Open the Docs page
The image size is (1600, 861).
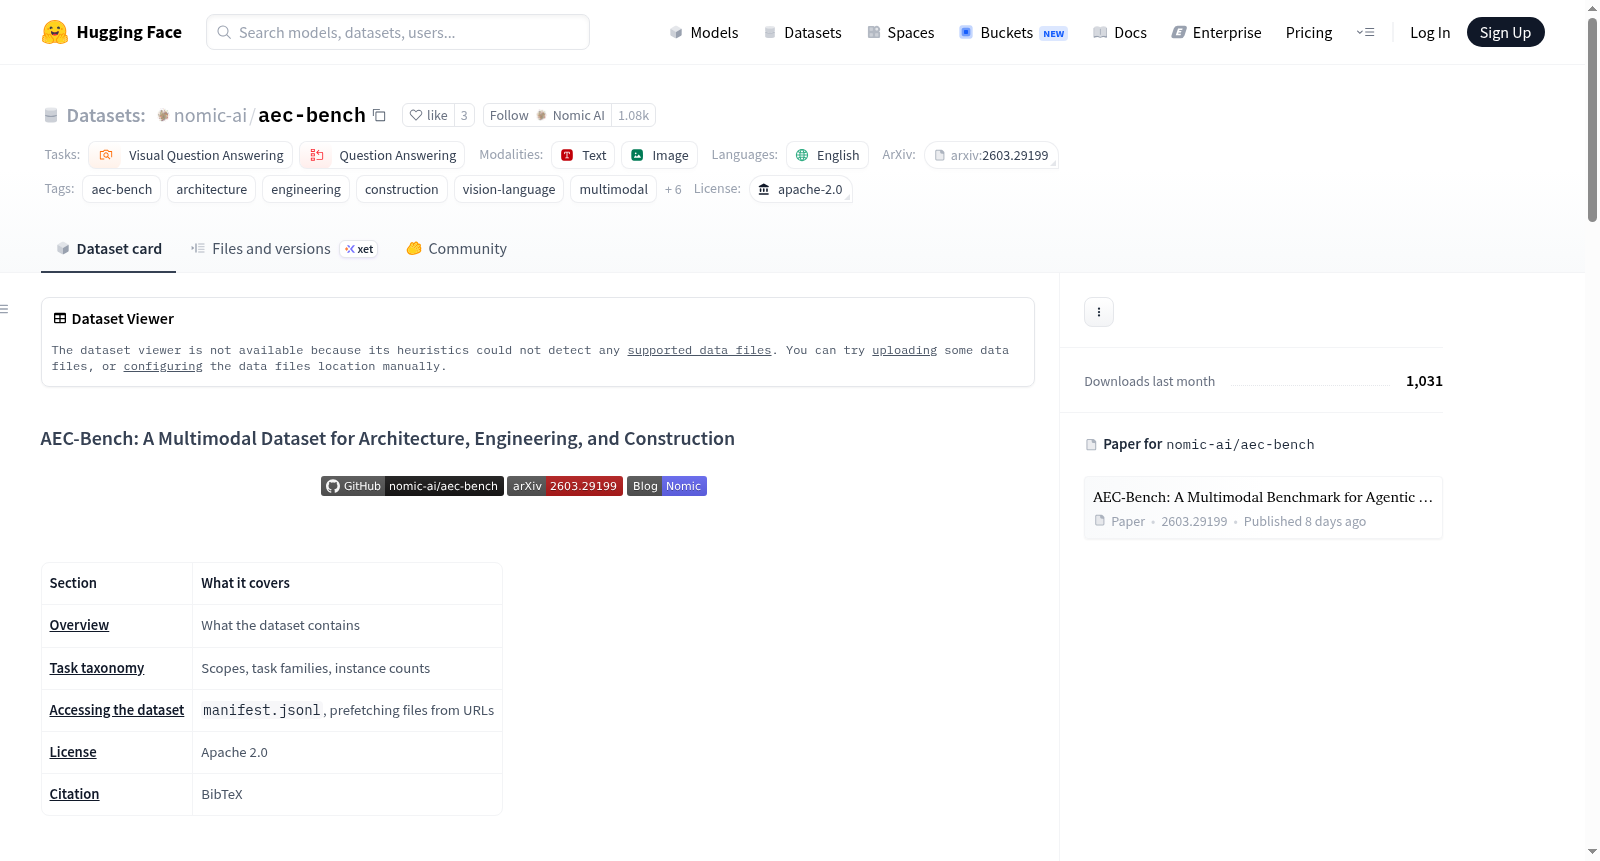coord(1119,32)
